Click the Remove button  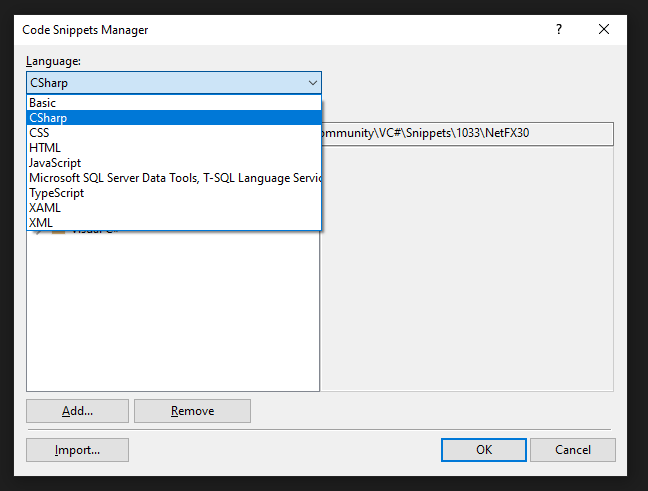(x=192, y=411)
